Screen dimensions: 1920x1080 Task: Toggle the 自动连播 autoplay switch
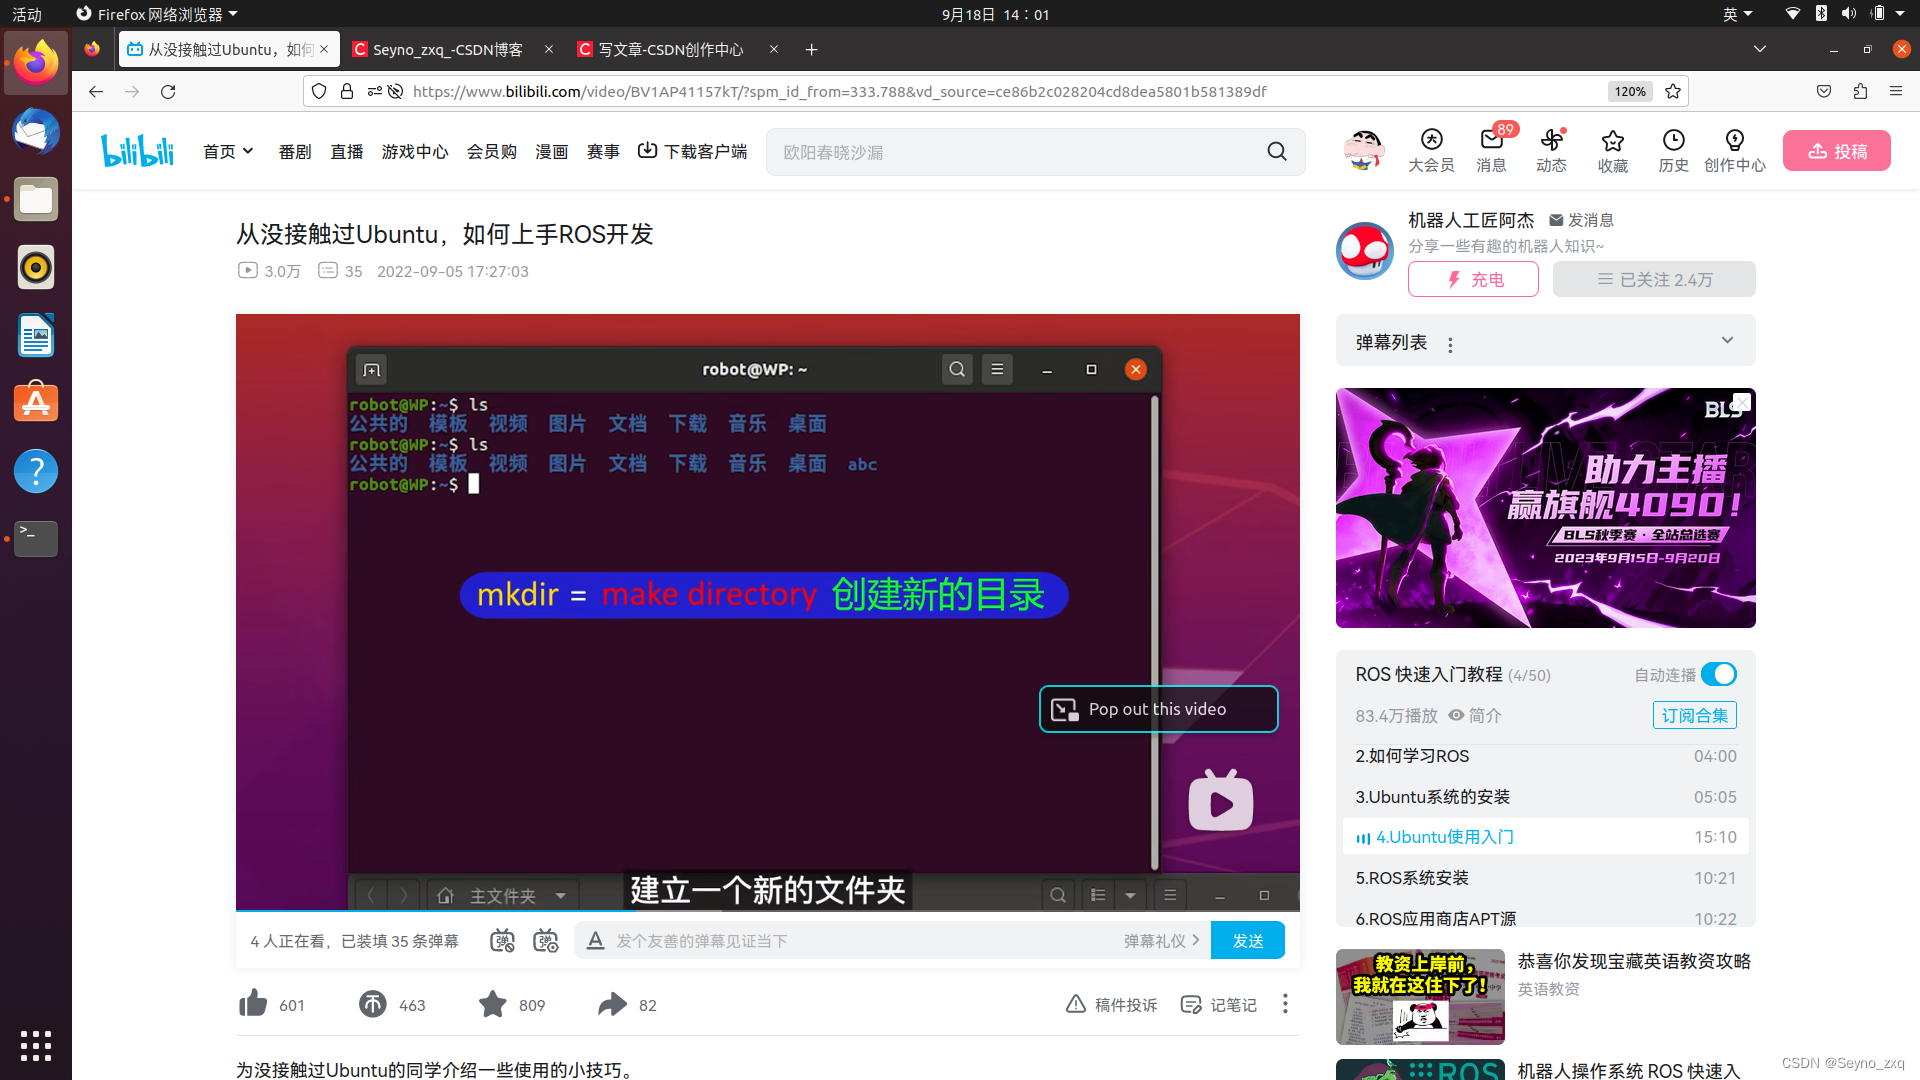(x=1719, y=675)
